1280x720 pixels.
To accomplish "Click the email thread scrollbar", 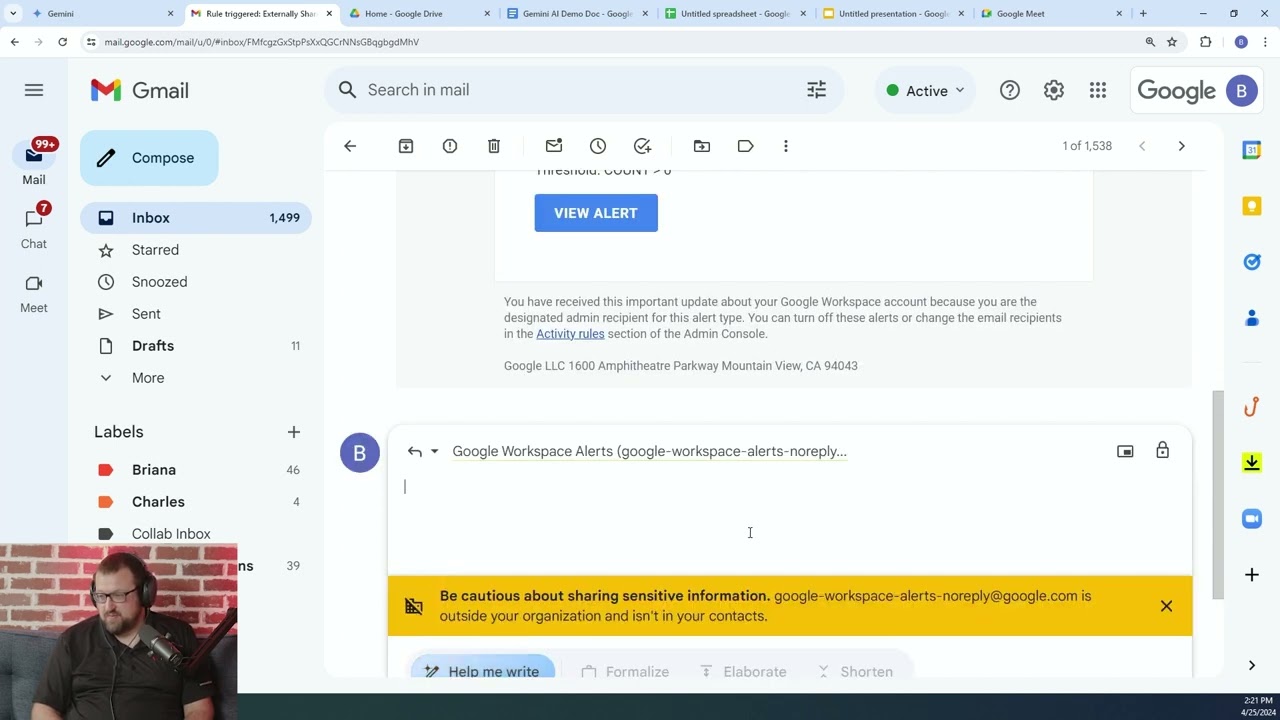I will pos(1217,495).
